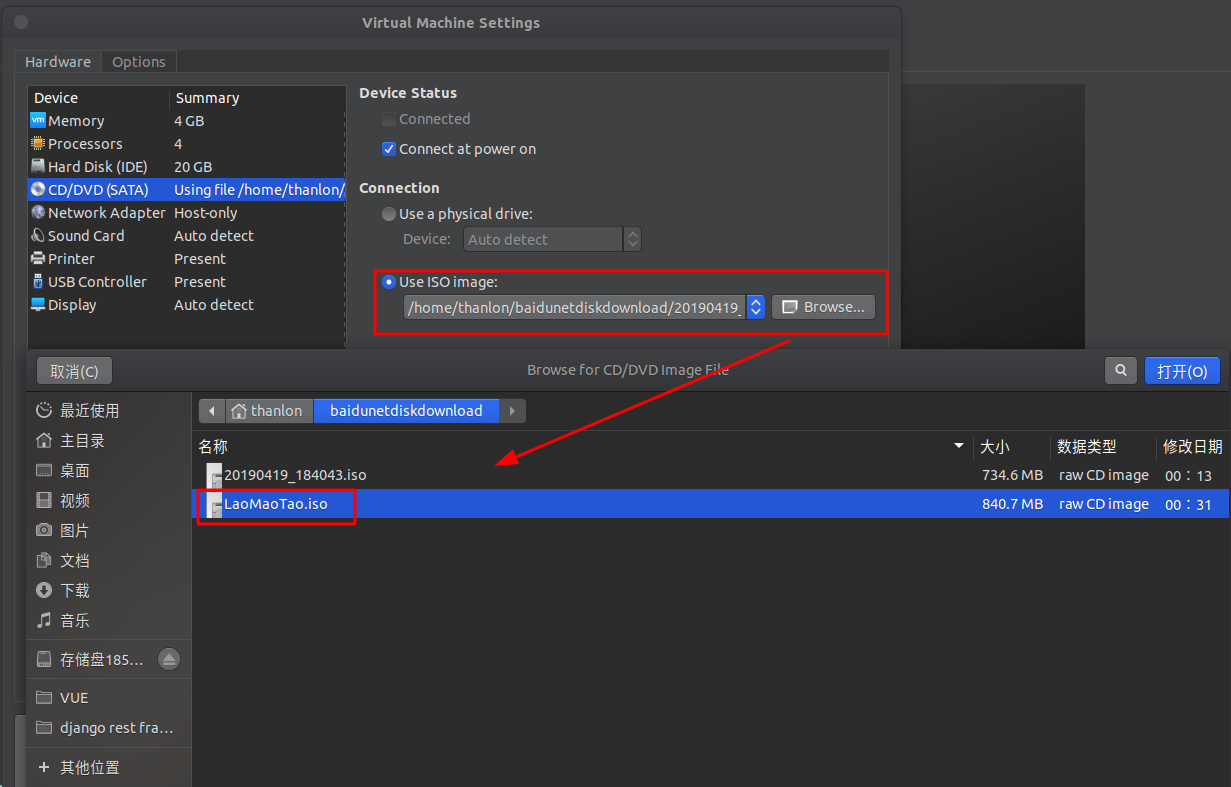Click Host-only summary value
This screenshot has width=1231, height=787.
click(206, 213)
